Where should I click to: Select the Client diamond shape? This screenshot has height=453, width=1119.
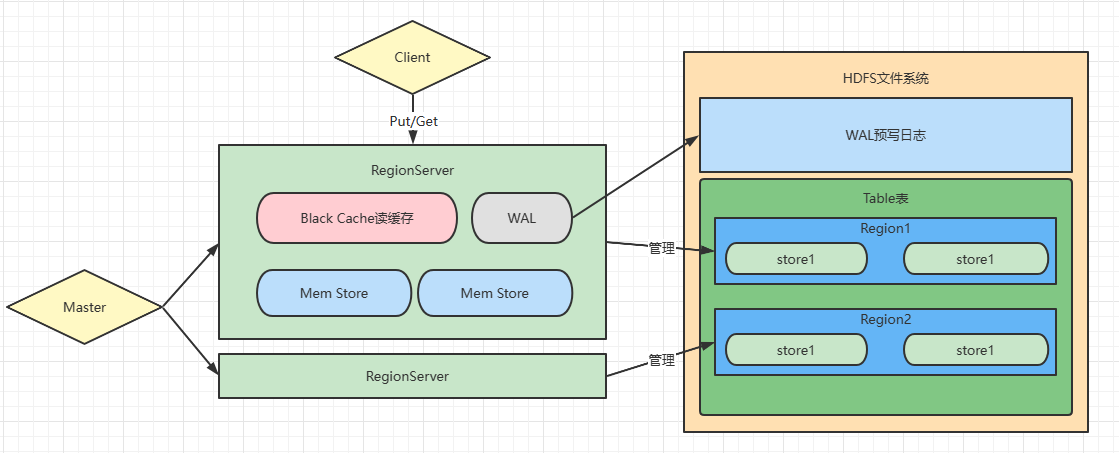point(412,58)
